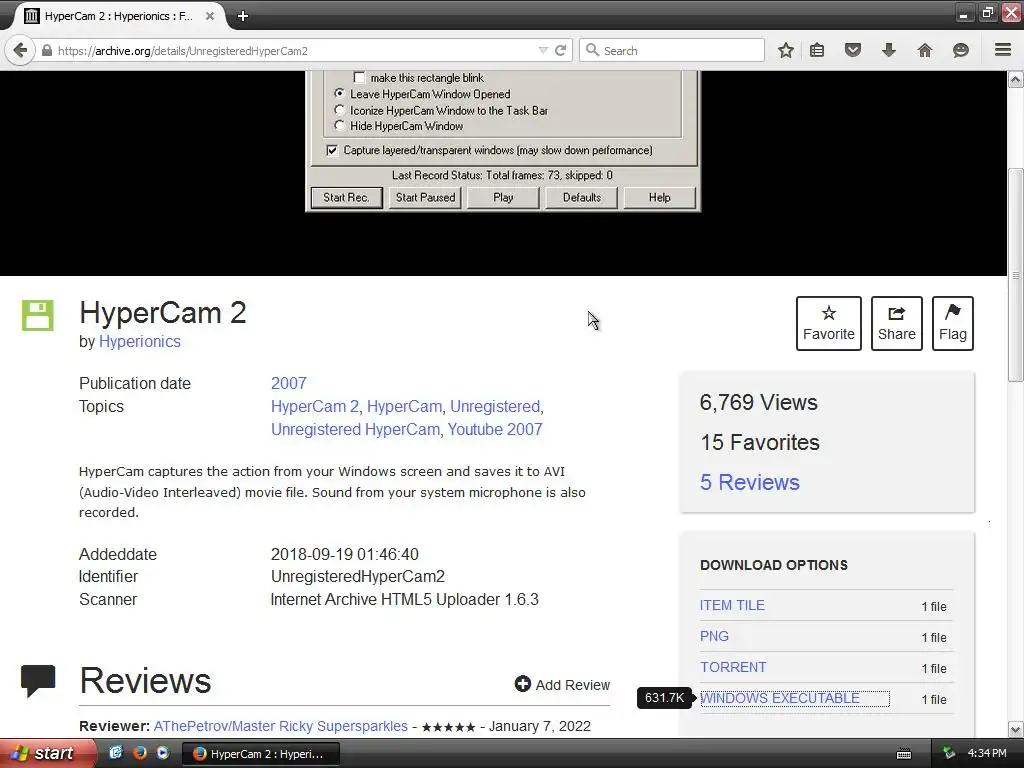Go back with the browser back arrow
Viewport: 1024px width, 768px height.
(x=20, y=50)
